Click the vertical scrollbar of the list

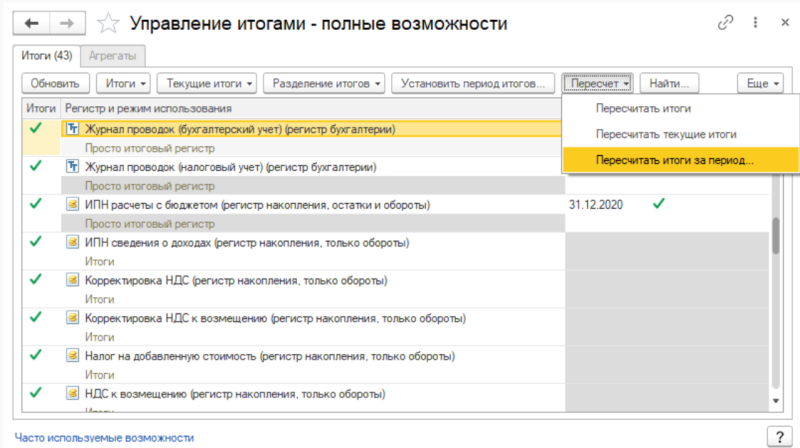[x=775, y=235]
